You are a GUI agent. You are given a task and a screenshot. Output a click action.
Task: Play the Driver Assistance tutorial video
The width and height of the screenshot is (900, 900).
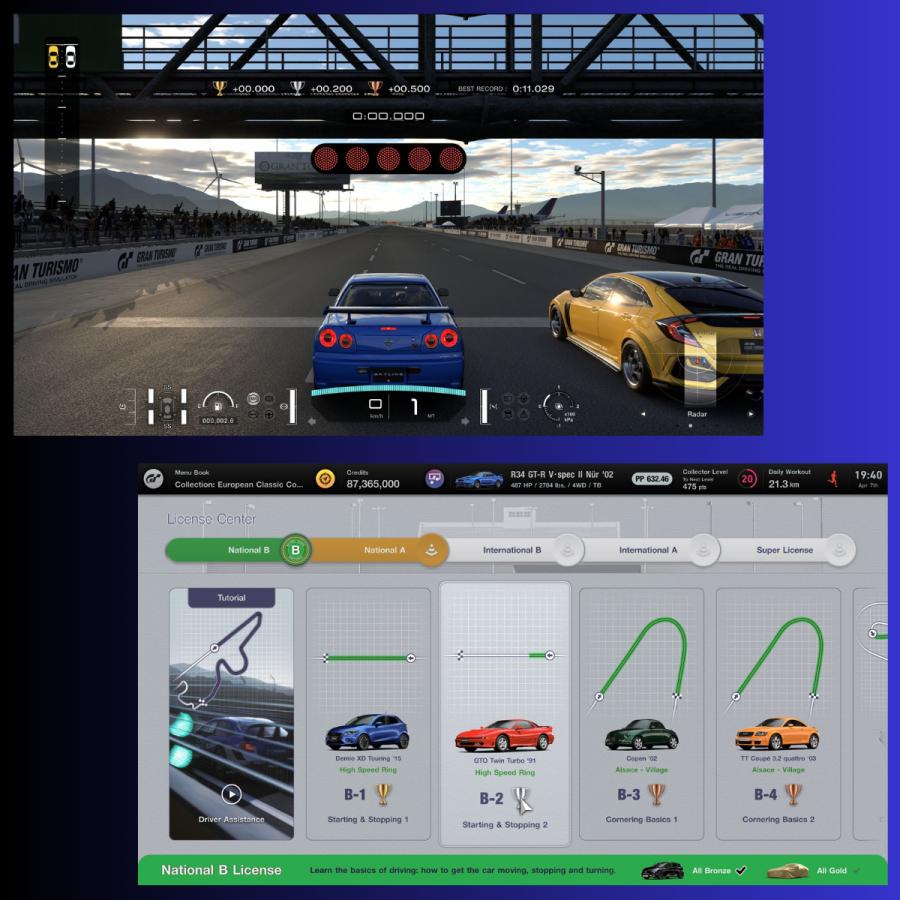(231, 794)
